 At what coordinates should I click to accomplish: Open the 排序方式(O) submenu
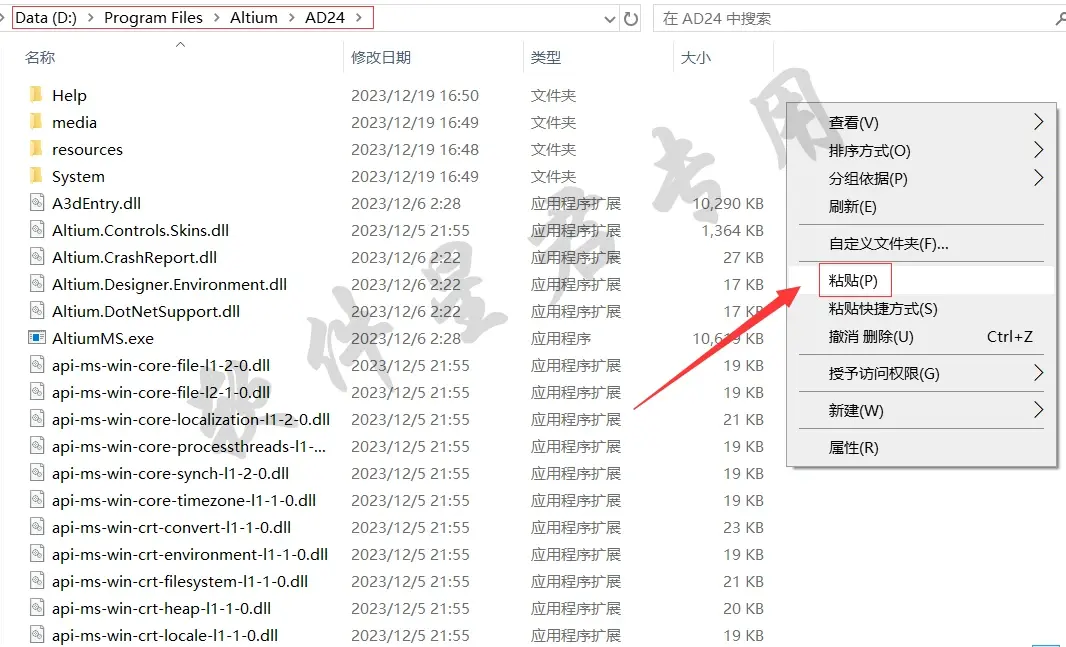[x=921, y=150]
